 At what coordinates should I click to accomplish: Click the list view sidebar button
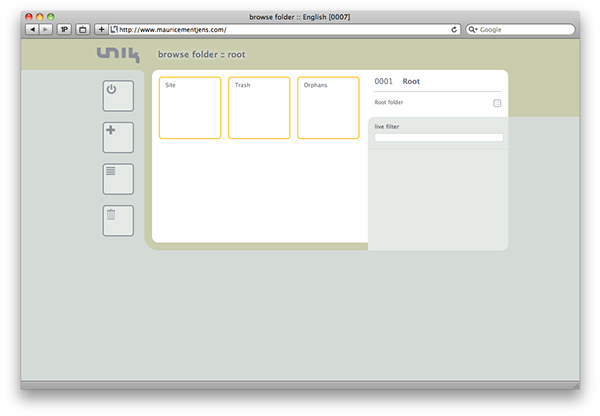click(x=118, y=179)
